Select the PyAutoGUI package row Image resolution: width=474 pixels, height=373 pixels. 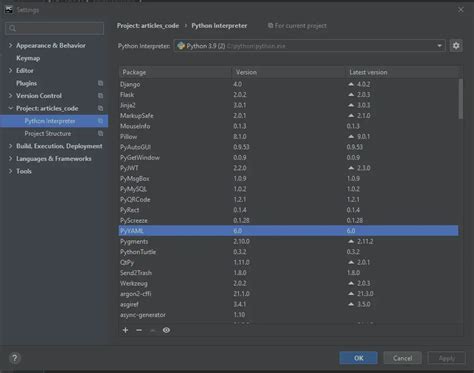click(289, 147)
